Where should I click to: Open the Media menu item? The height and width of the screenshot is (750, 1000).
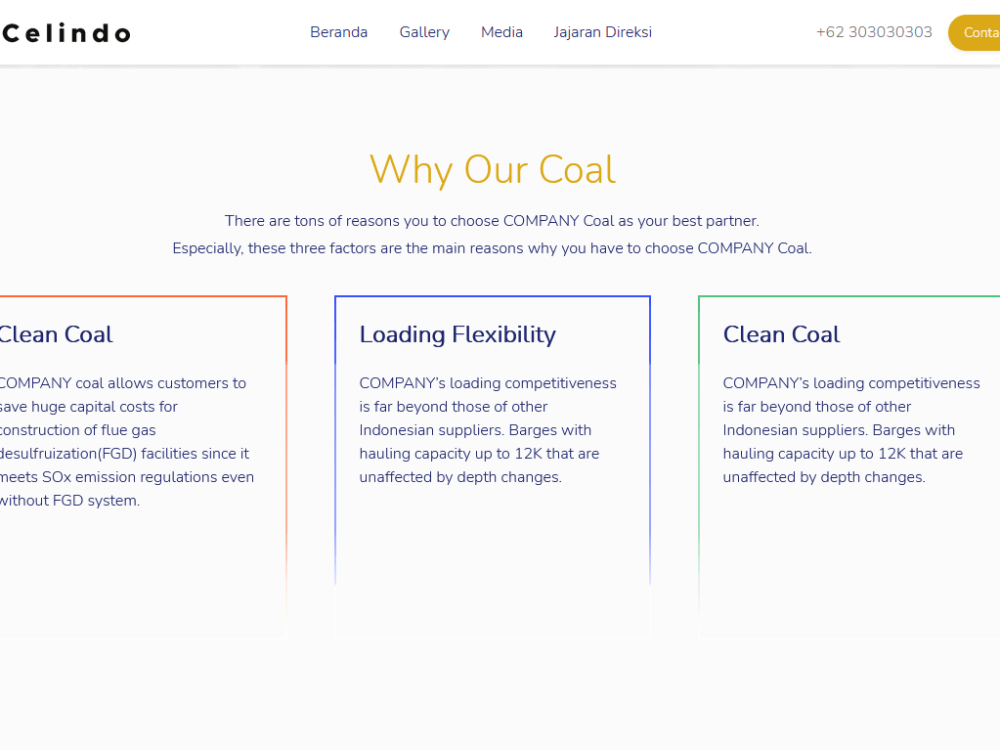click(501, 32)
